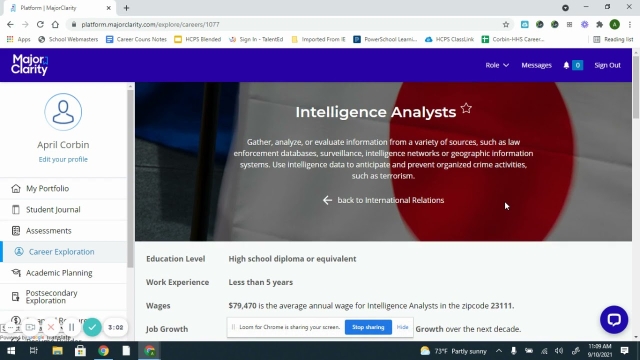Click the back arrow to International Relations
The height and width of the screenshot is (360, 640).
click(x=327, y=200)
